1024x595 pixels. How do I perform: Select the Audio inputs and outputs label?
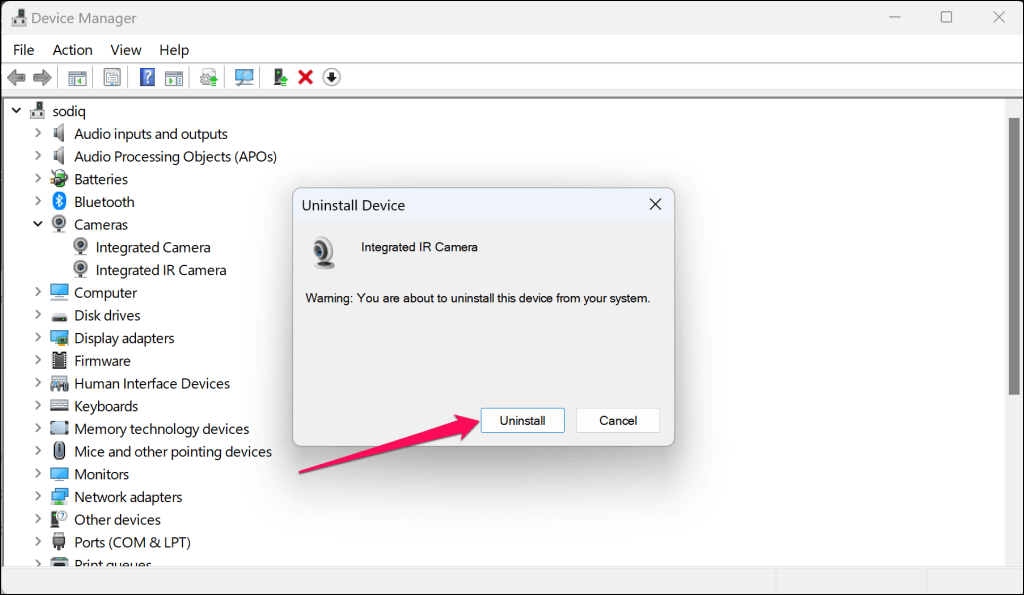[151, 134]
